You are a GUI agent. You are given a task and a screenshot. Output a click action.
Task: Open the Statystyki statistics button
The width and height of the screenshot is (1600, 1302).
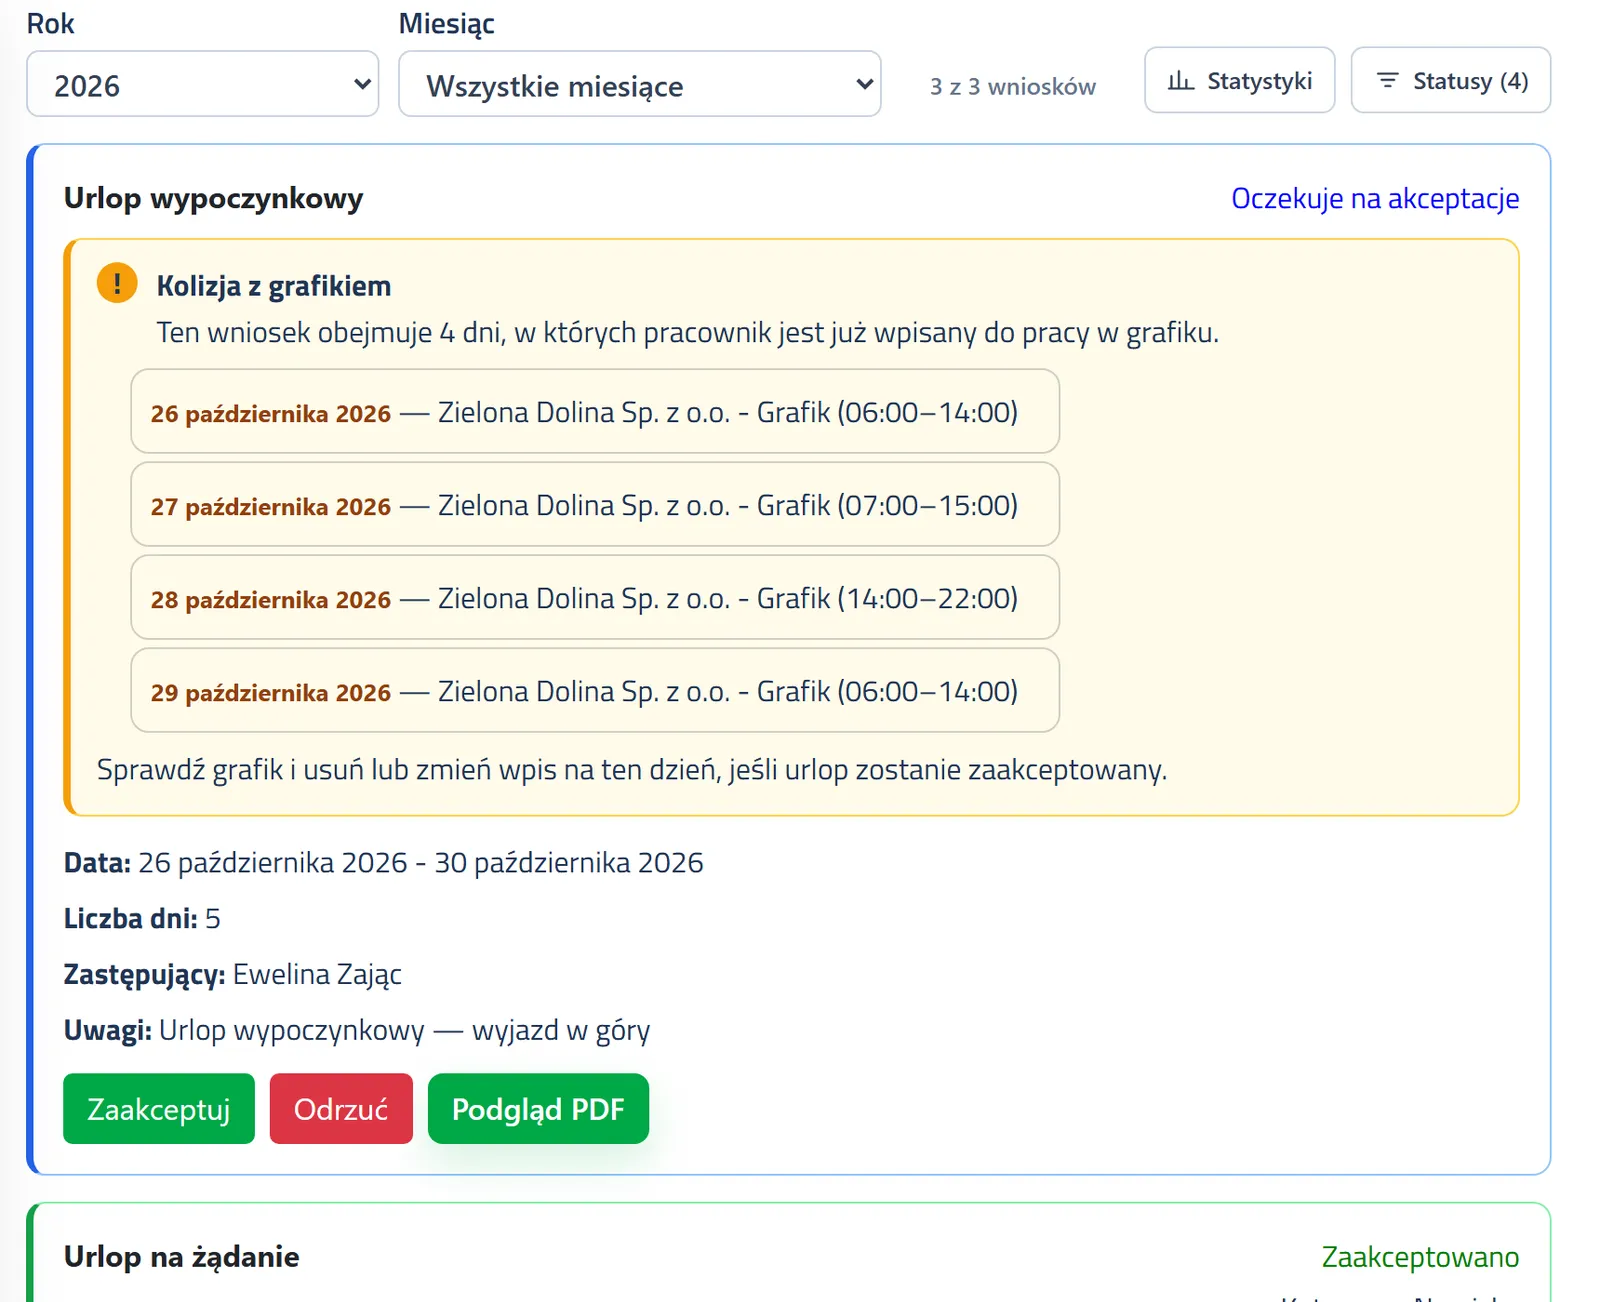[1239, 80]
